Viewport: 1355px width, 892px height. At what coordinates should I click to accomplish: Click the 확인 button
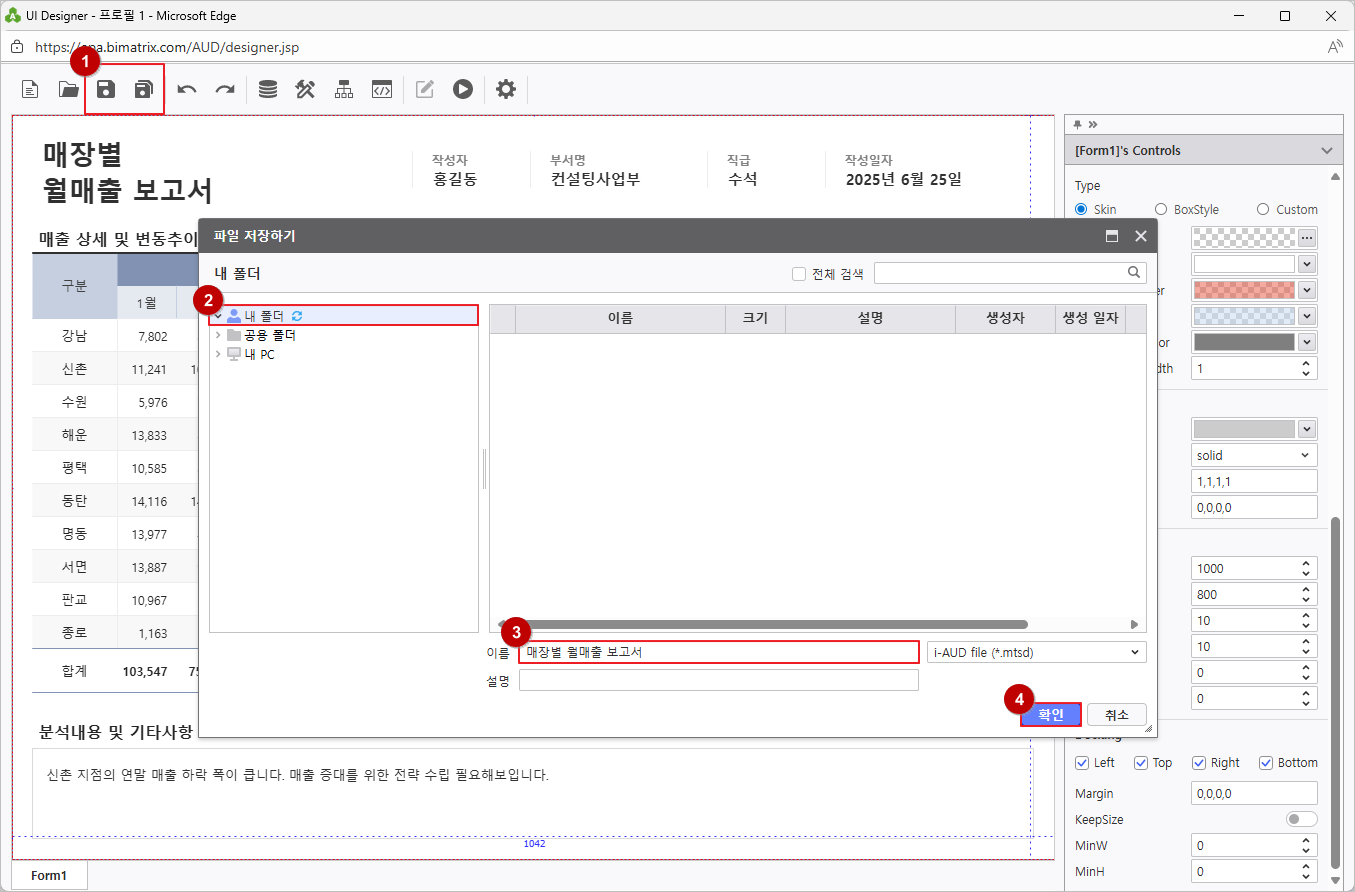pos(1051,715)
